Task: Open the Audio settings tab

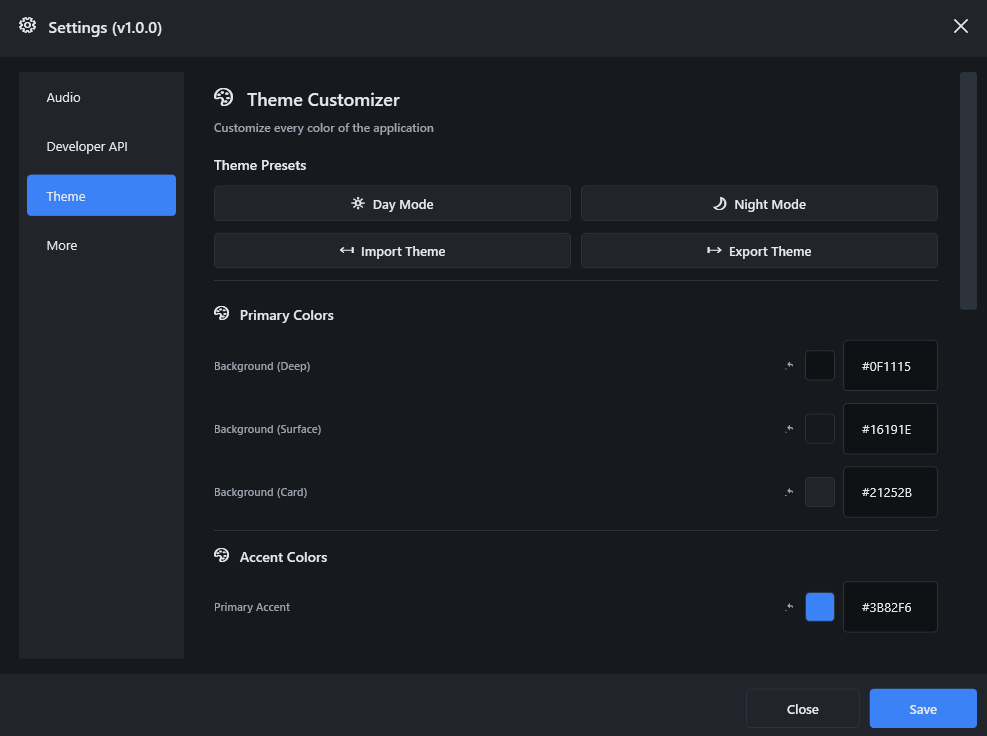Action: [64, 98]
